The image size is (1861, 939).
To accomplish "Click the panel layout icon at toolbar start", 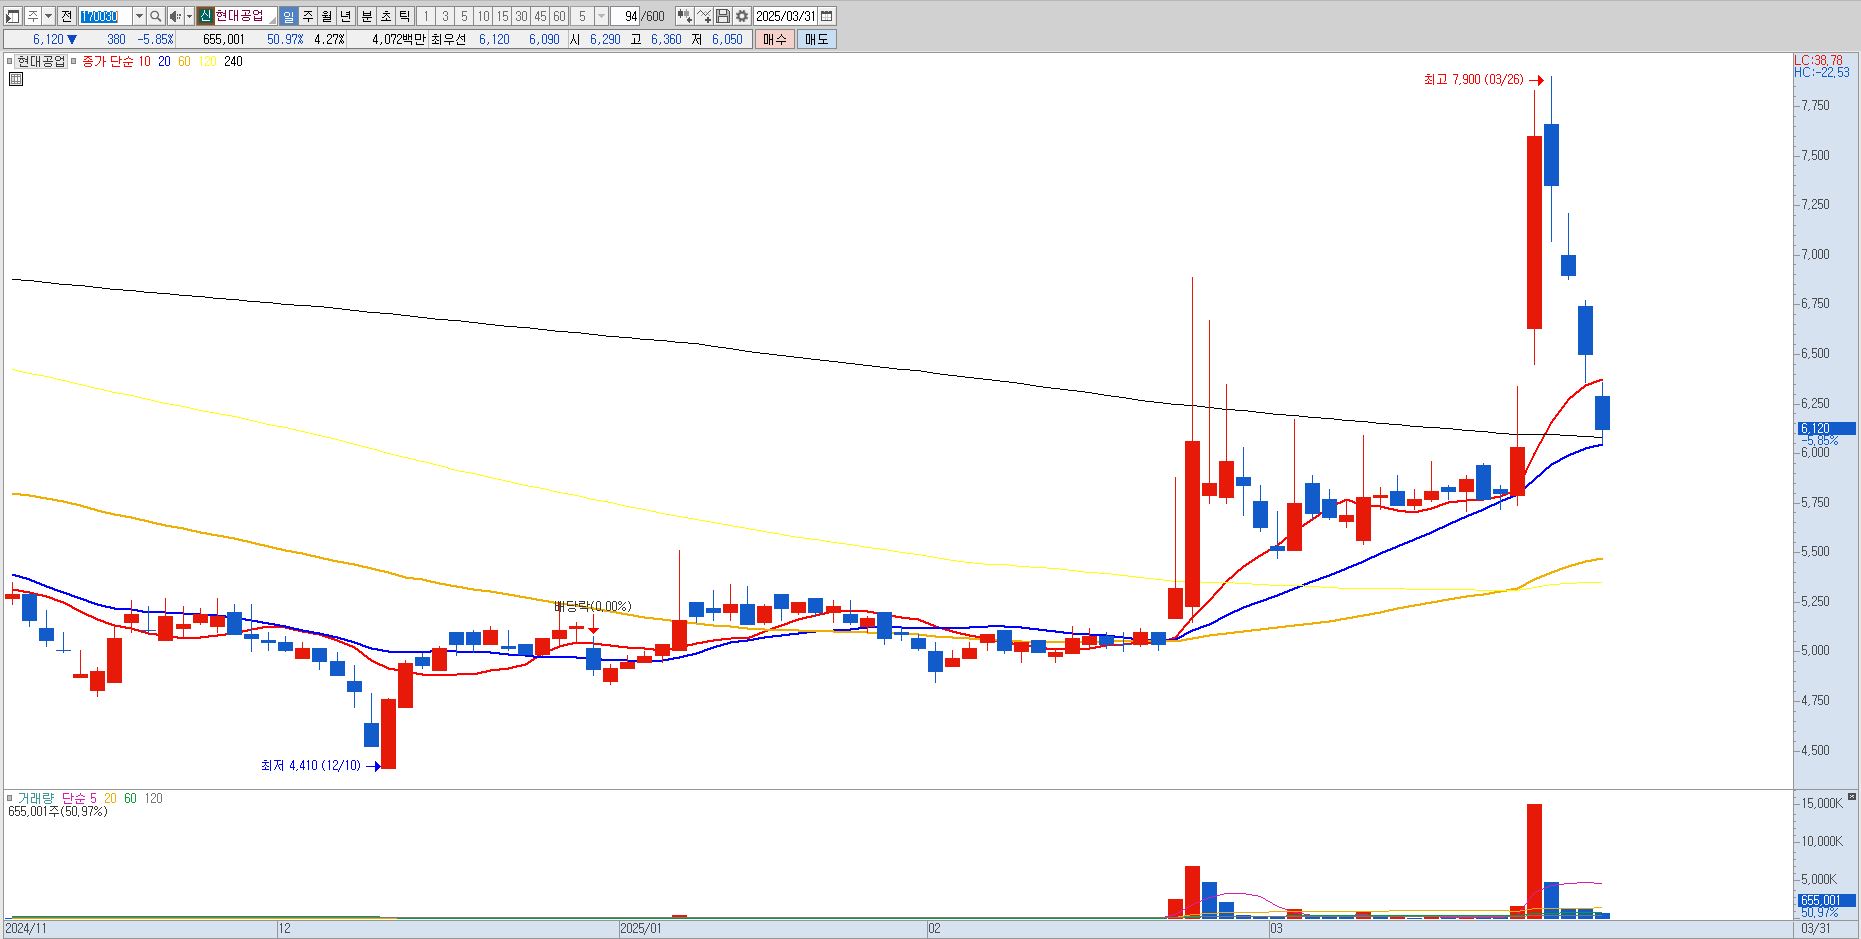I will coord(13,16).
